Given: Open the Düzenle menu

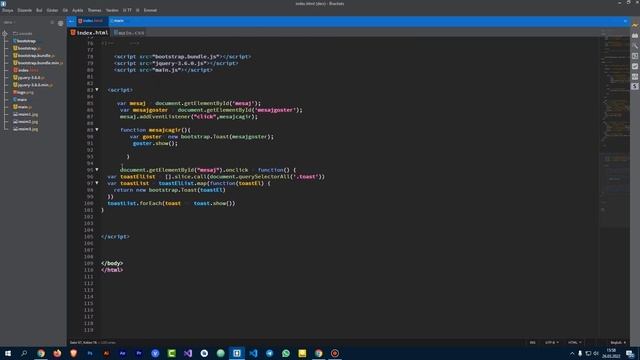Looking at the screenshot, I should [24, 10].
